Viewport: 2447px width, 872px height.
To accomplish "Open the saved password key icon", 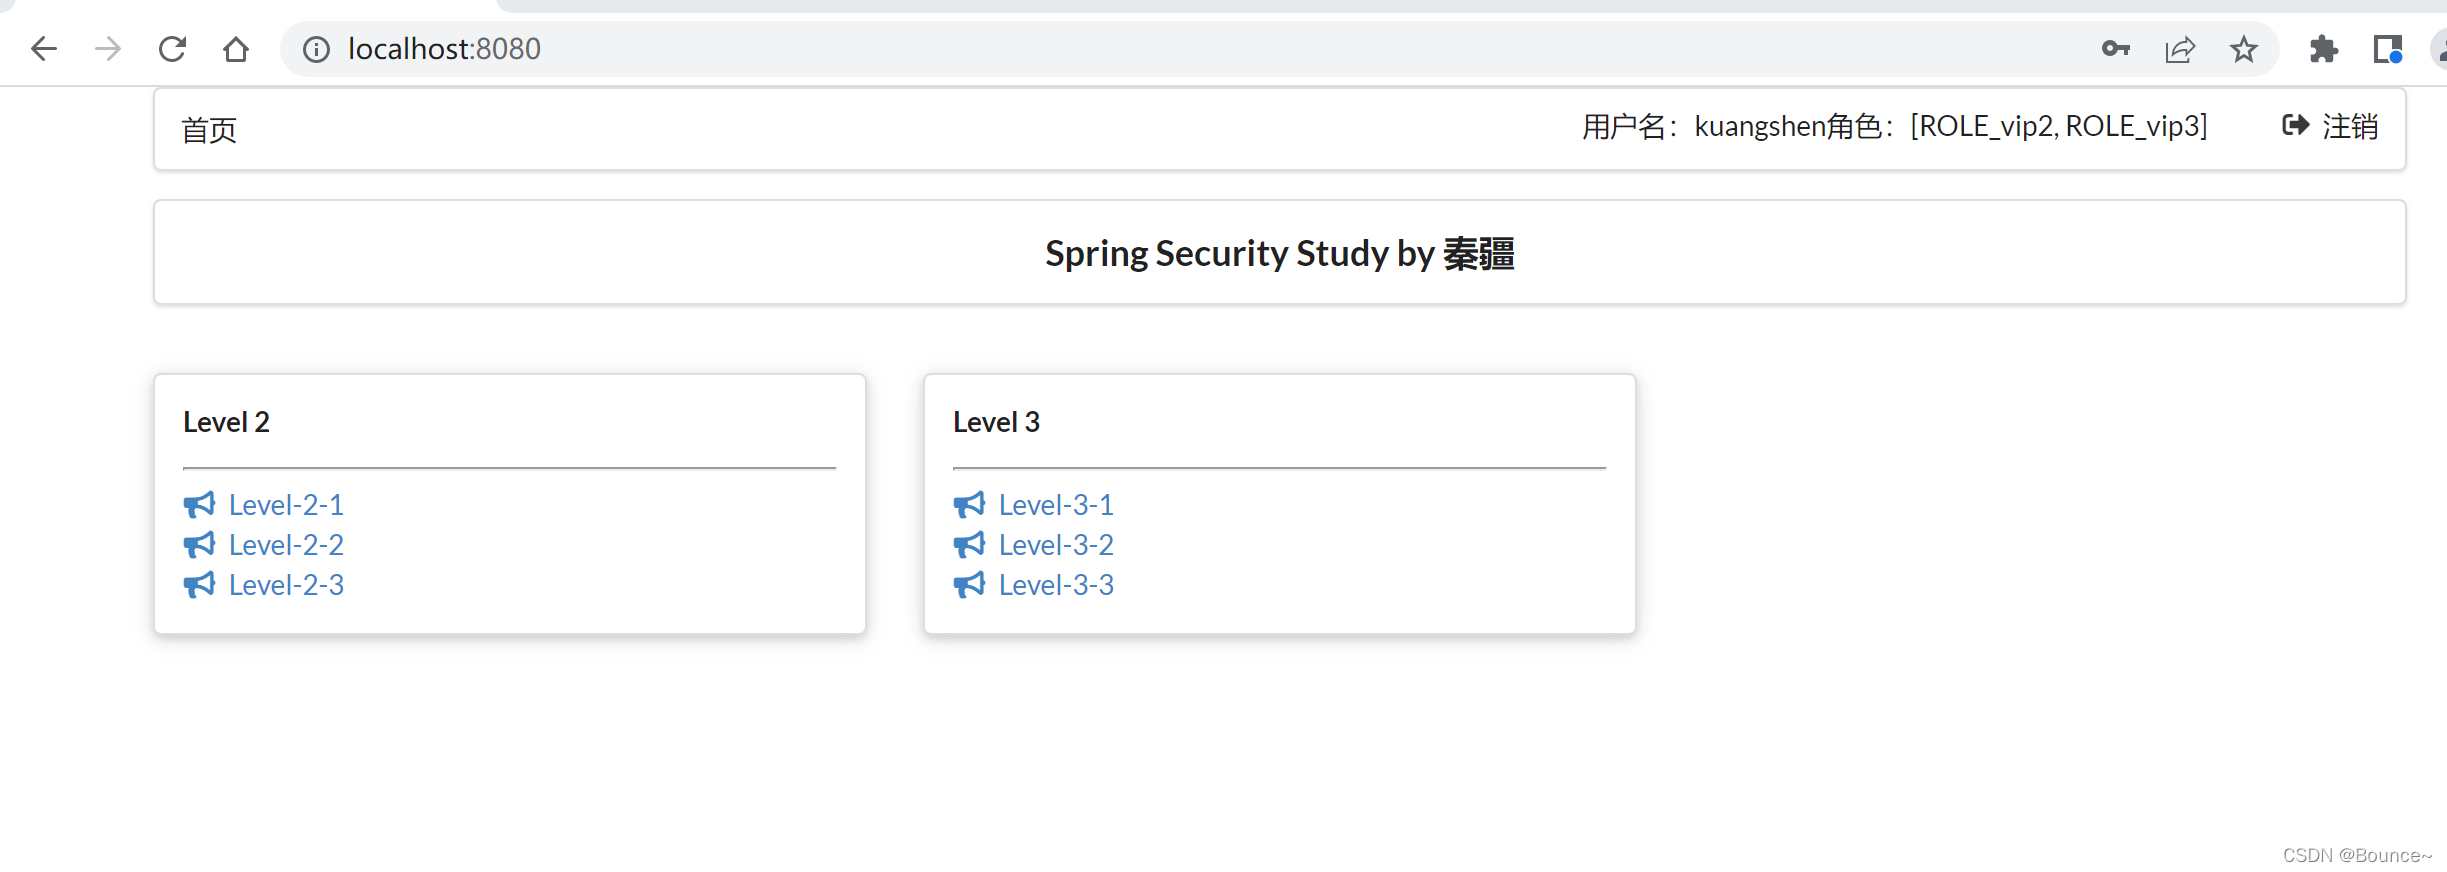I will (x=2116, y=49).
